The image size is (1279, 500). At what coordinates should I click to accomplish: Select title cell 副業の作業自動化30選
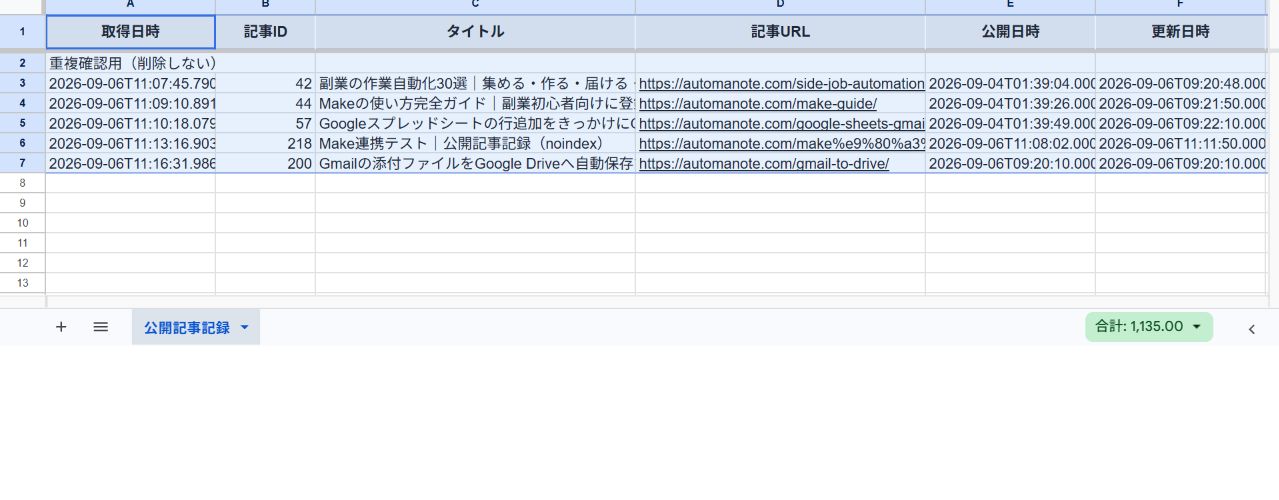[x=475, y=84]
